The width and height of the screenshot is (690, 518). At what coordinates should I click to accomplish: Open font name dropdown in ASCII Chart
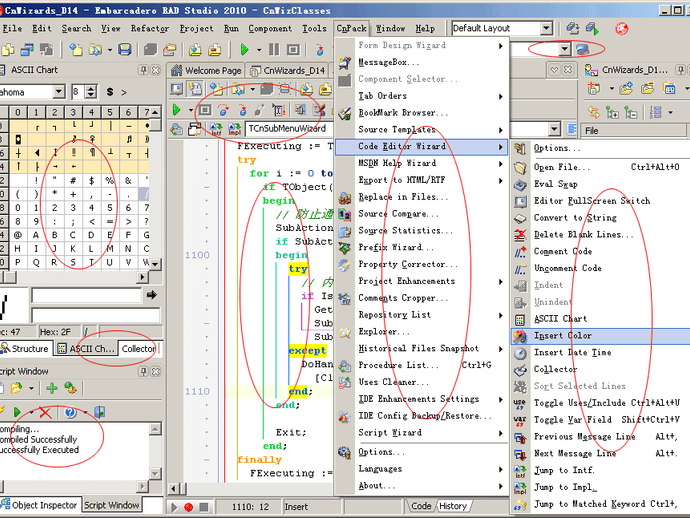[x=59, y=92]
